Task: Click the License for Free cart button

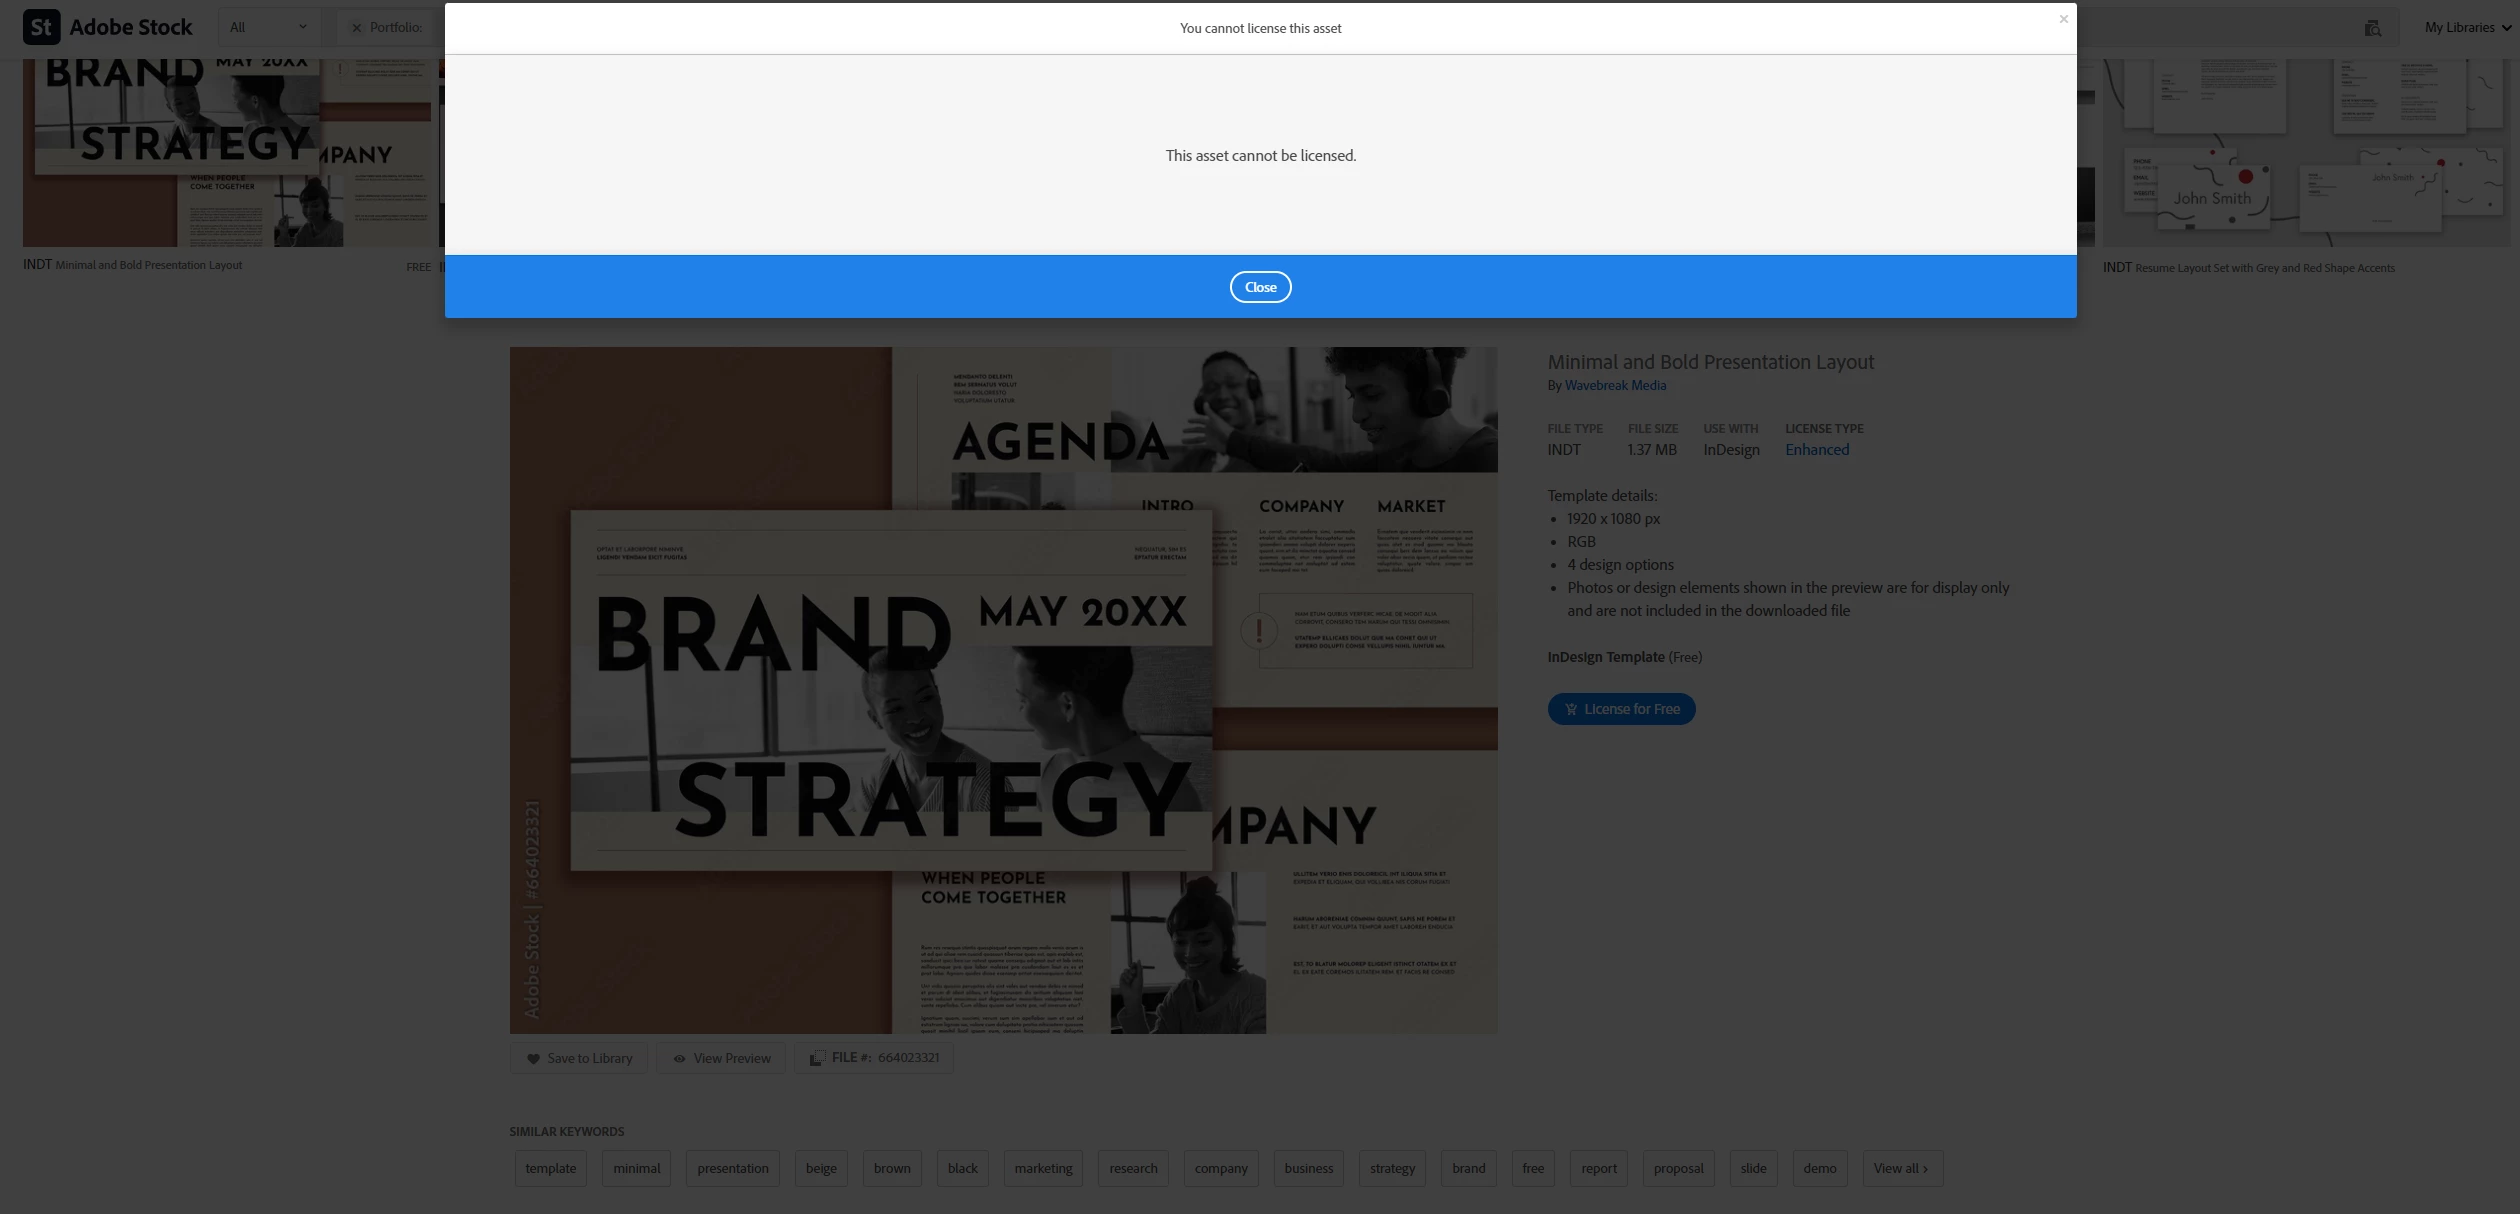Action: [1621, 709]
